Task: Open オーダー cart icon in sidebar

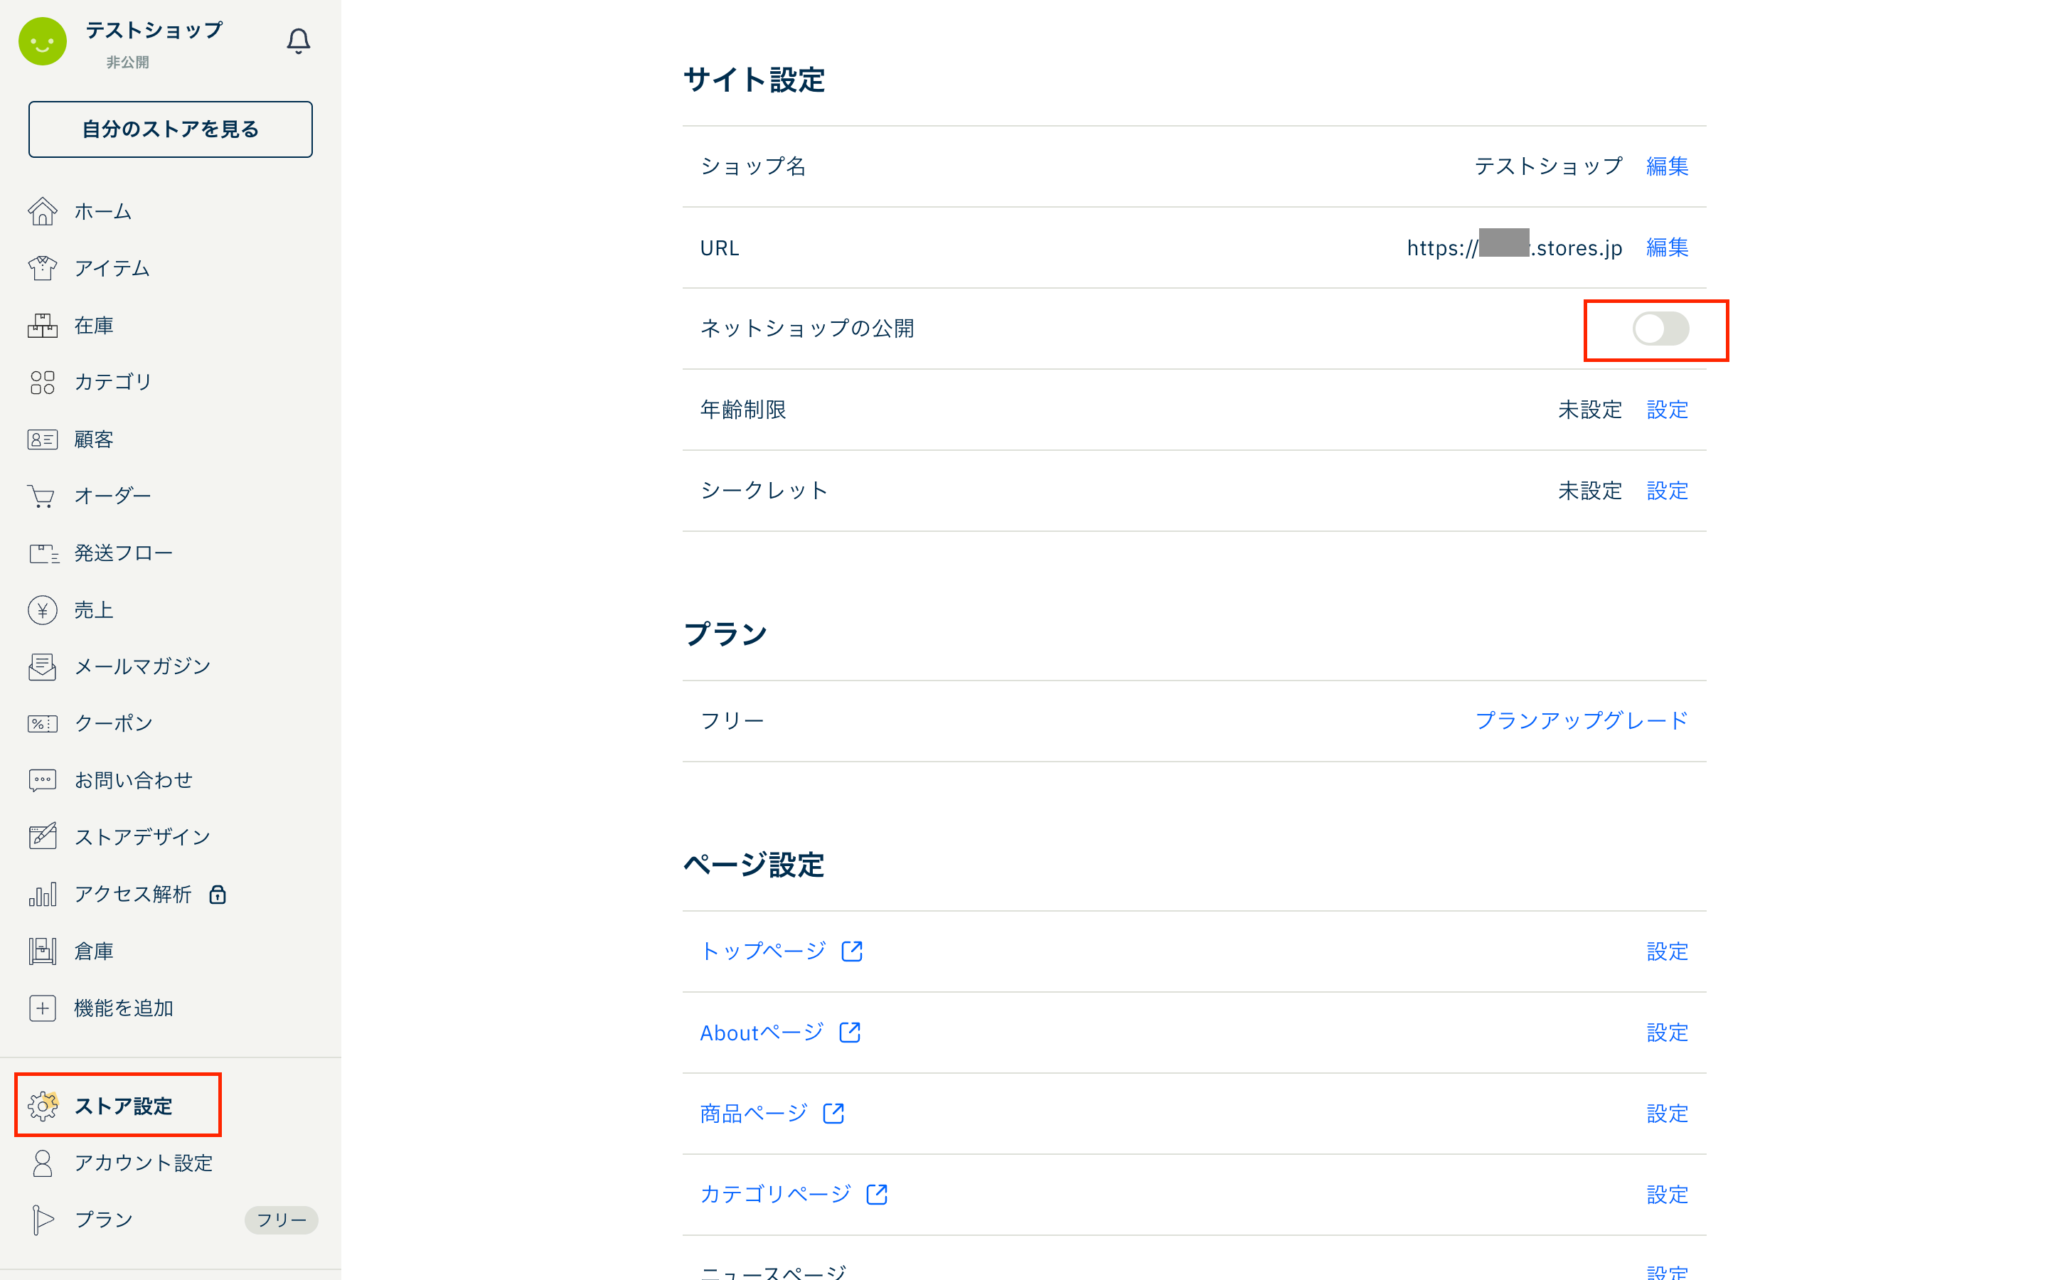Action: [42, 496]
